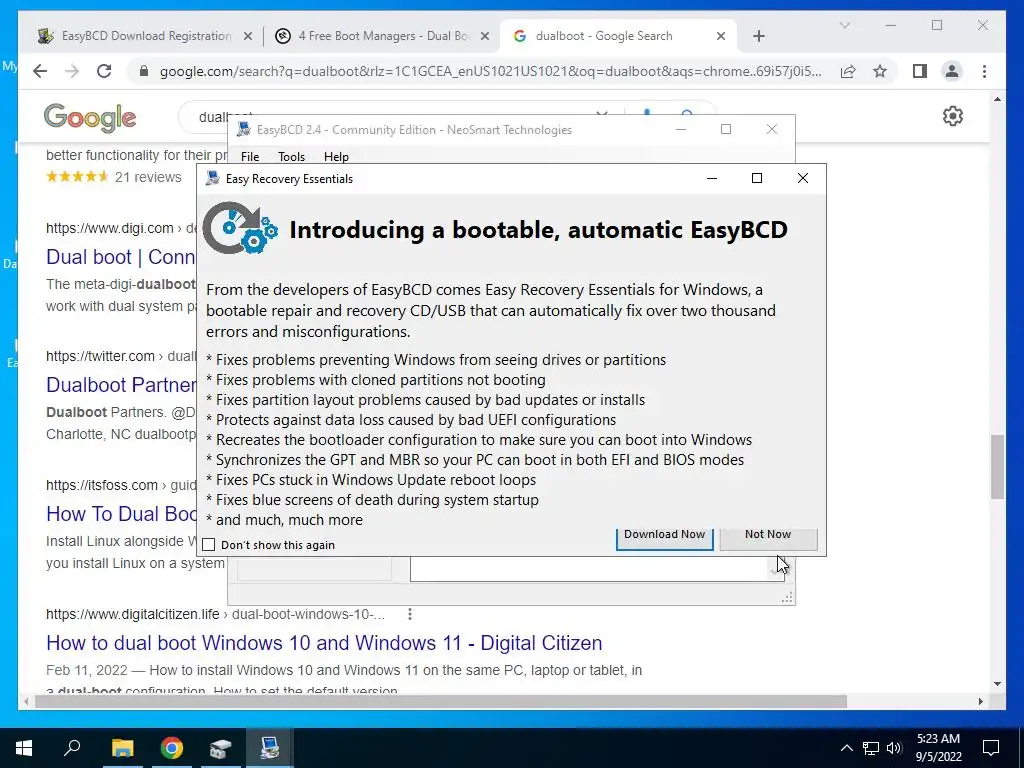
Task: Click the taskbar clock and date
Action: 938,748
